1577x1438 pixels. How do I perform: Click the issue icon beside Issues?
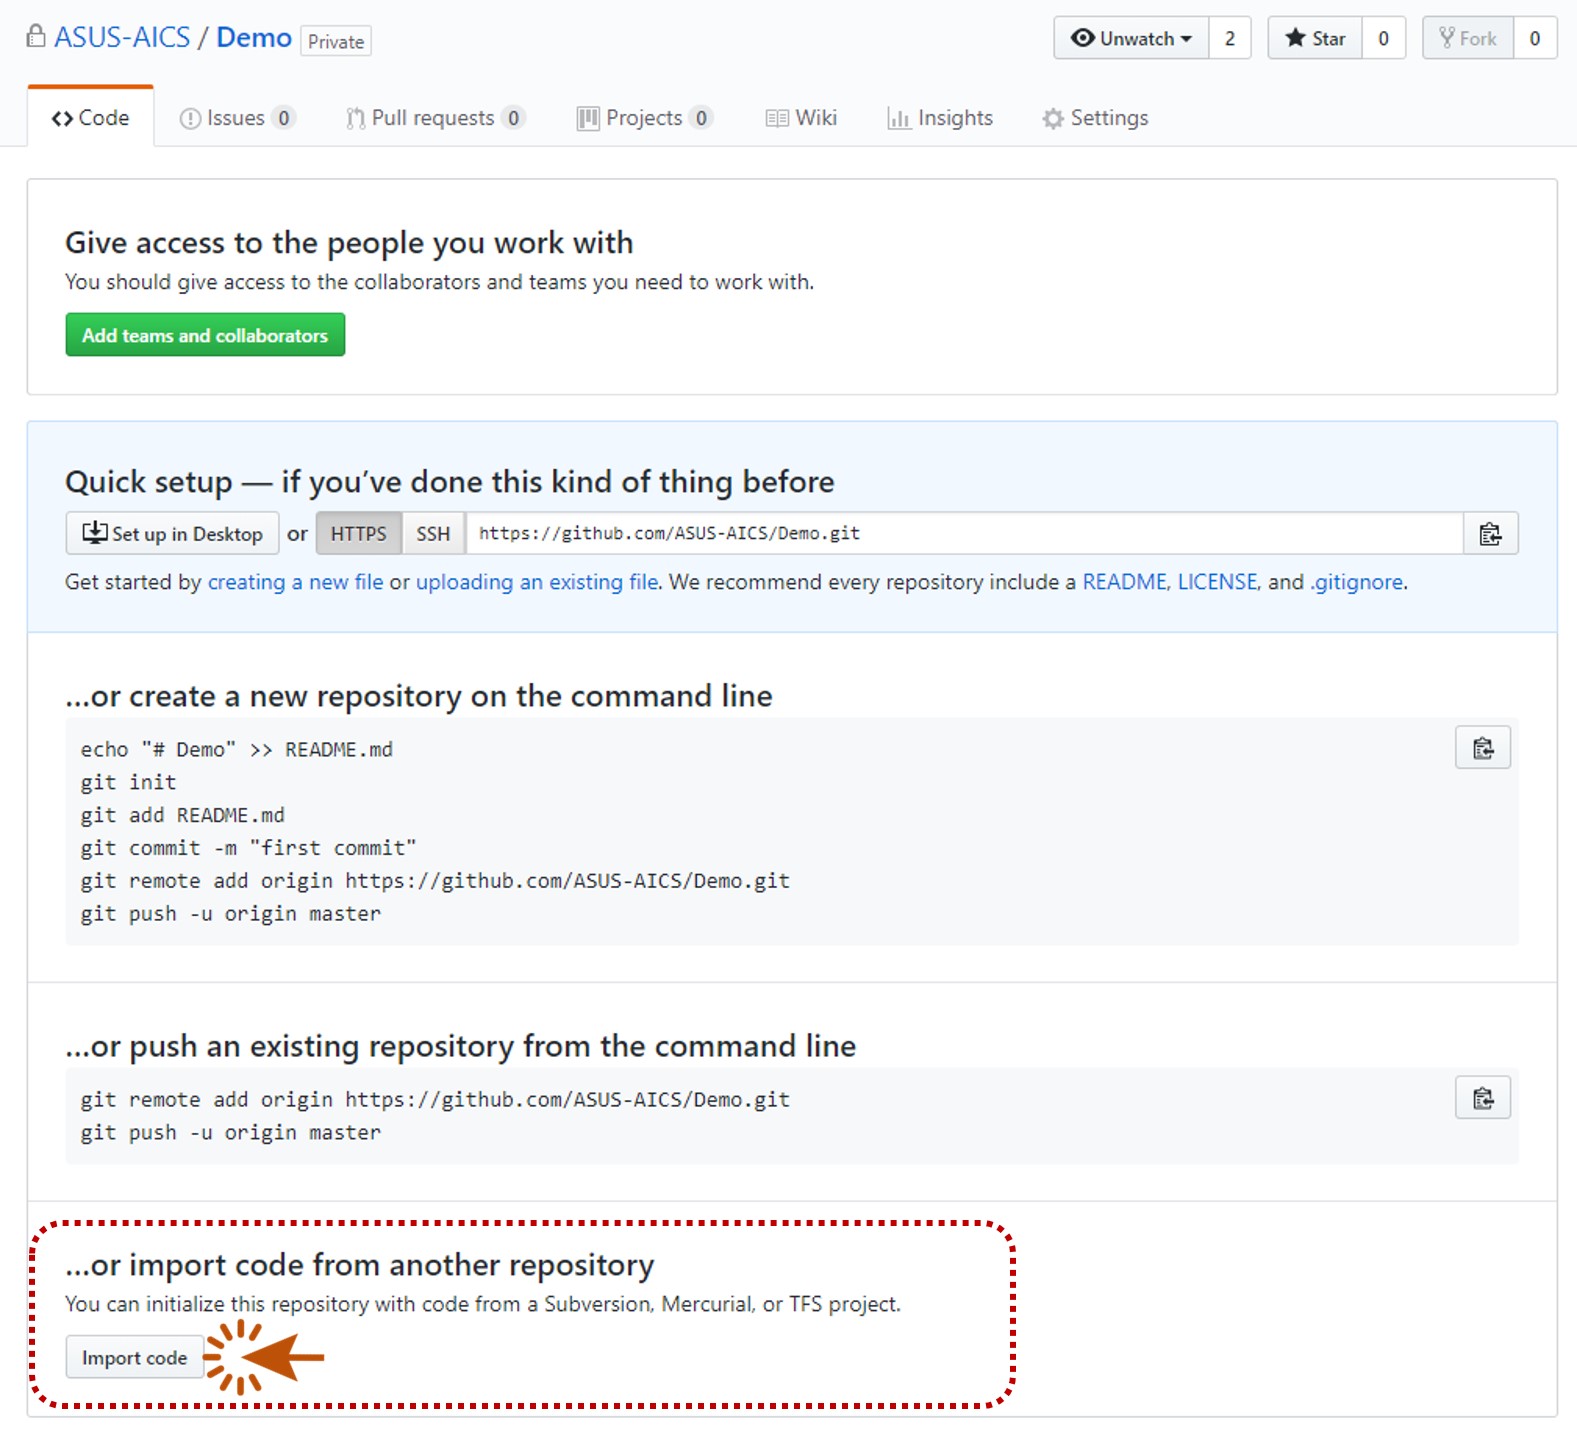(190, 119)
